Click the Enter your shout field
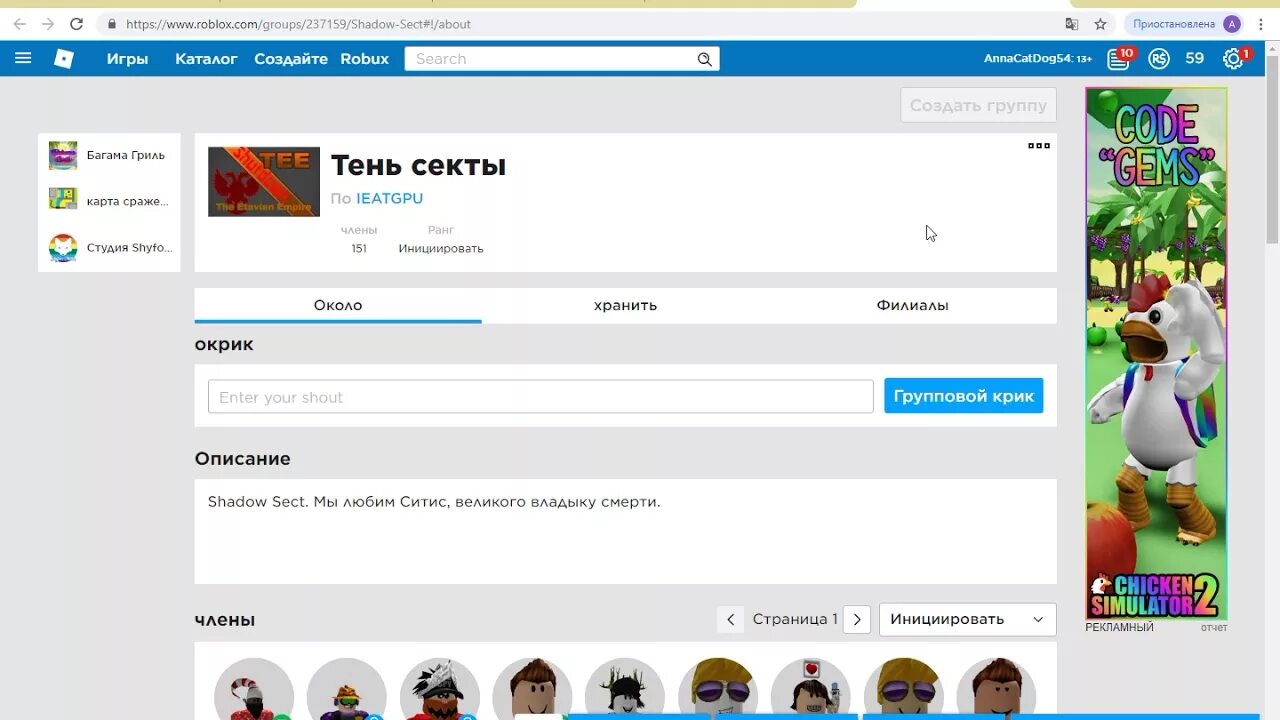This screenshot has width=1280, height=720. click(540, 396)
